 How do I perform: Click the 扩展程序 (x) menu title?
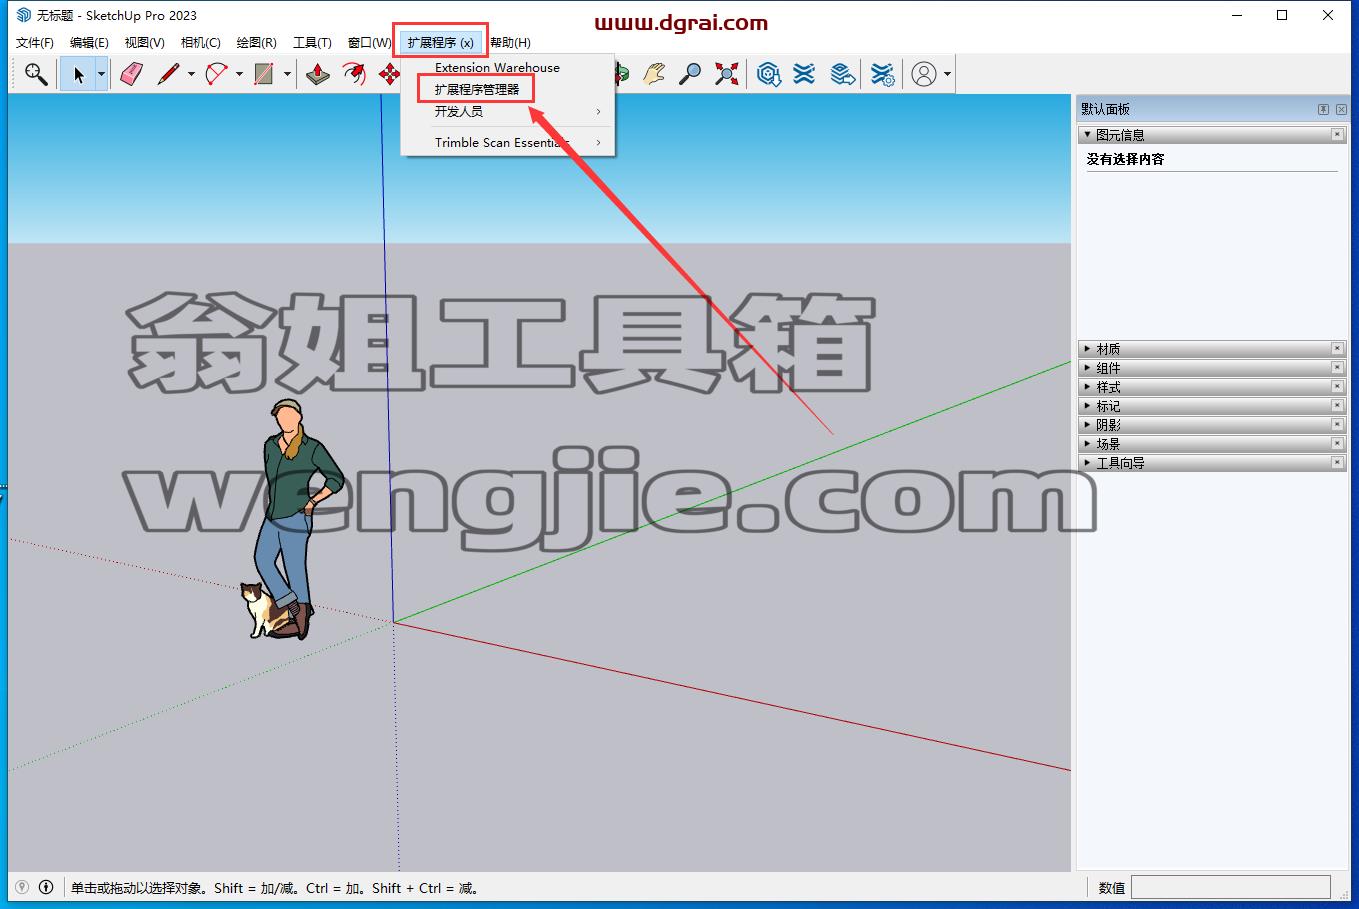tap(441, 43)
